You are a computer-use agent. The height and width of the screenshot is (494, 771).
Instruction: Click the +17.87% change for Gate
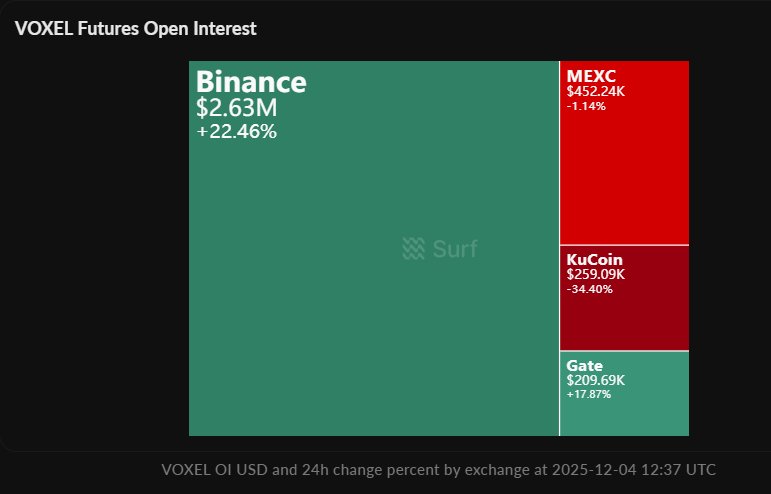point(588,394)
